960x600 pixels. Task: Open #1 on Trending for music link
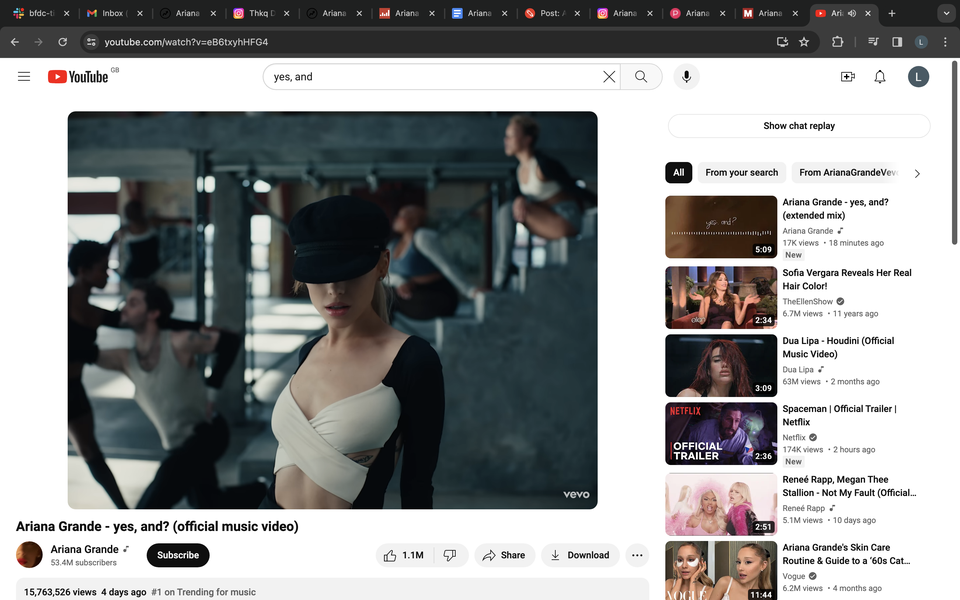click(x=203, y=592)
